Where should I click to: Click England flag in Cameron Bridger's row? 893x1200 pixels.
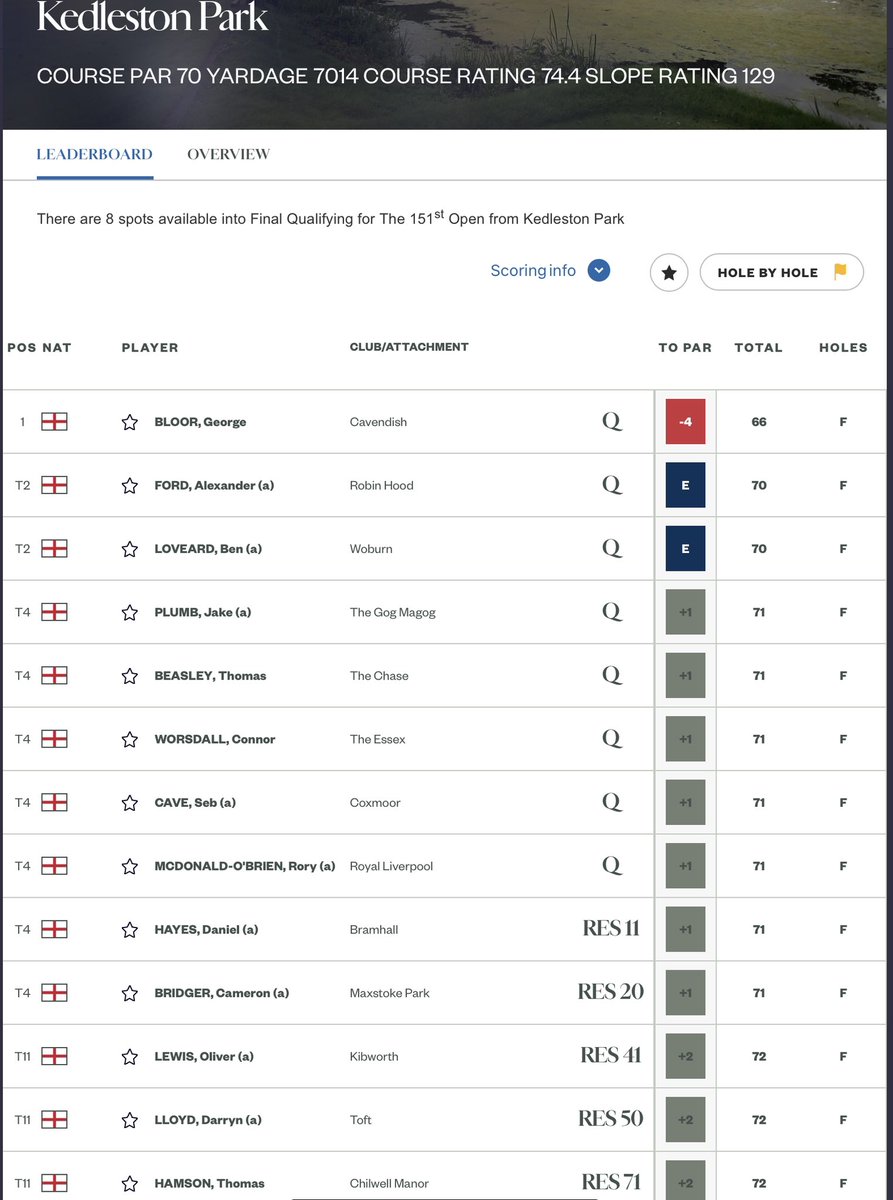[54, 993]
